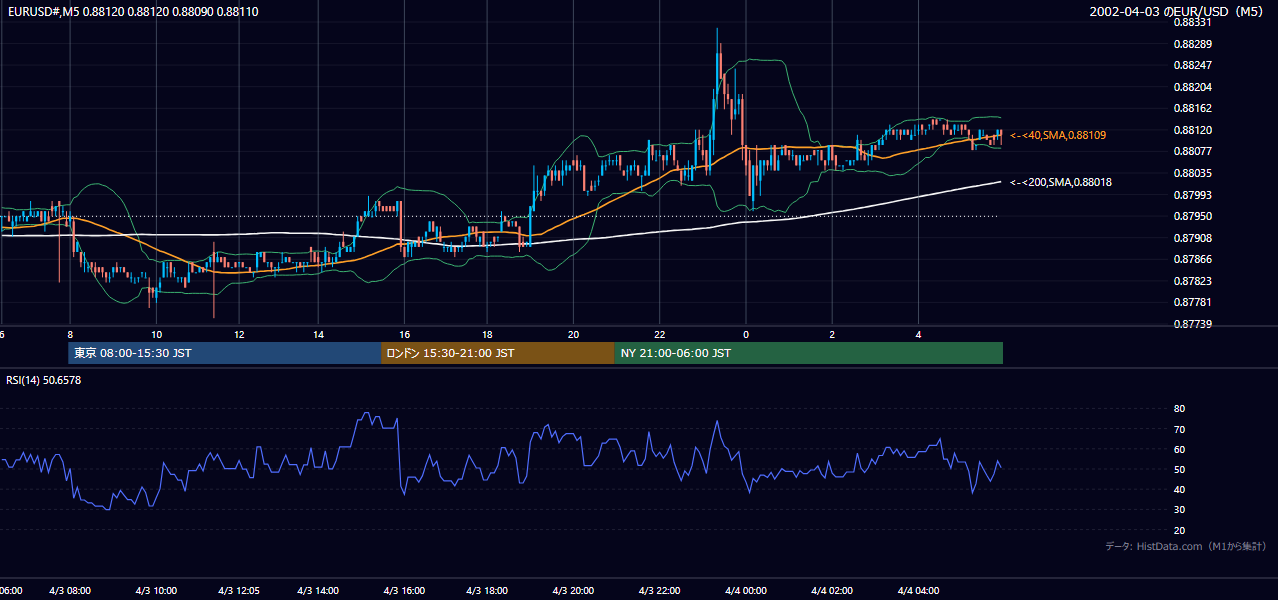Click the bottom time label 4/3 10:00
Viewport: 1278px width, 600px height.
click(157, 591)
